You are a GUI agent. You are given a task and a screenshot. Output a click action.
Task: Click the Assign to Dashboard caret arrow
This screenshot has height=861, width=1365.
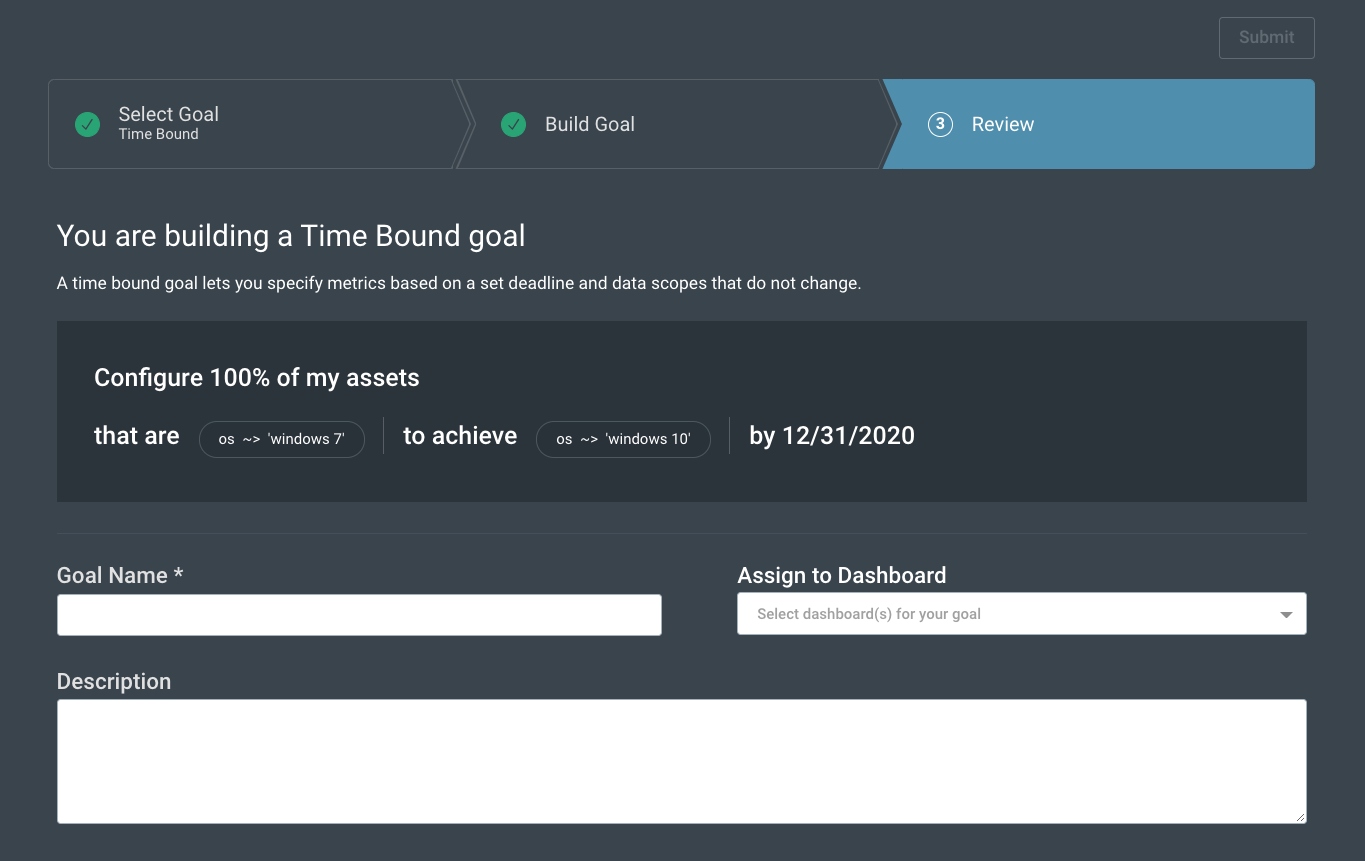pos(1286,615)
